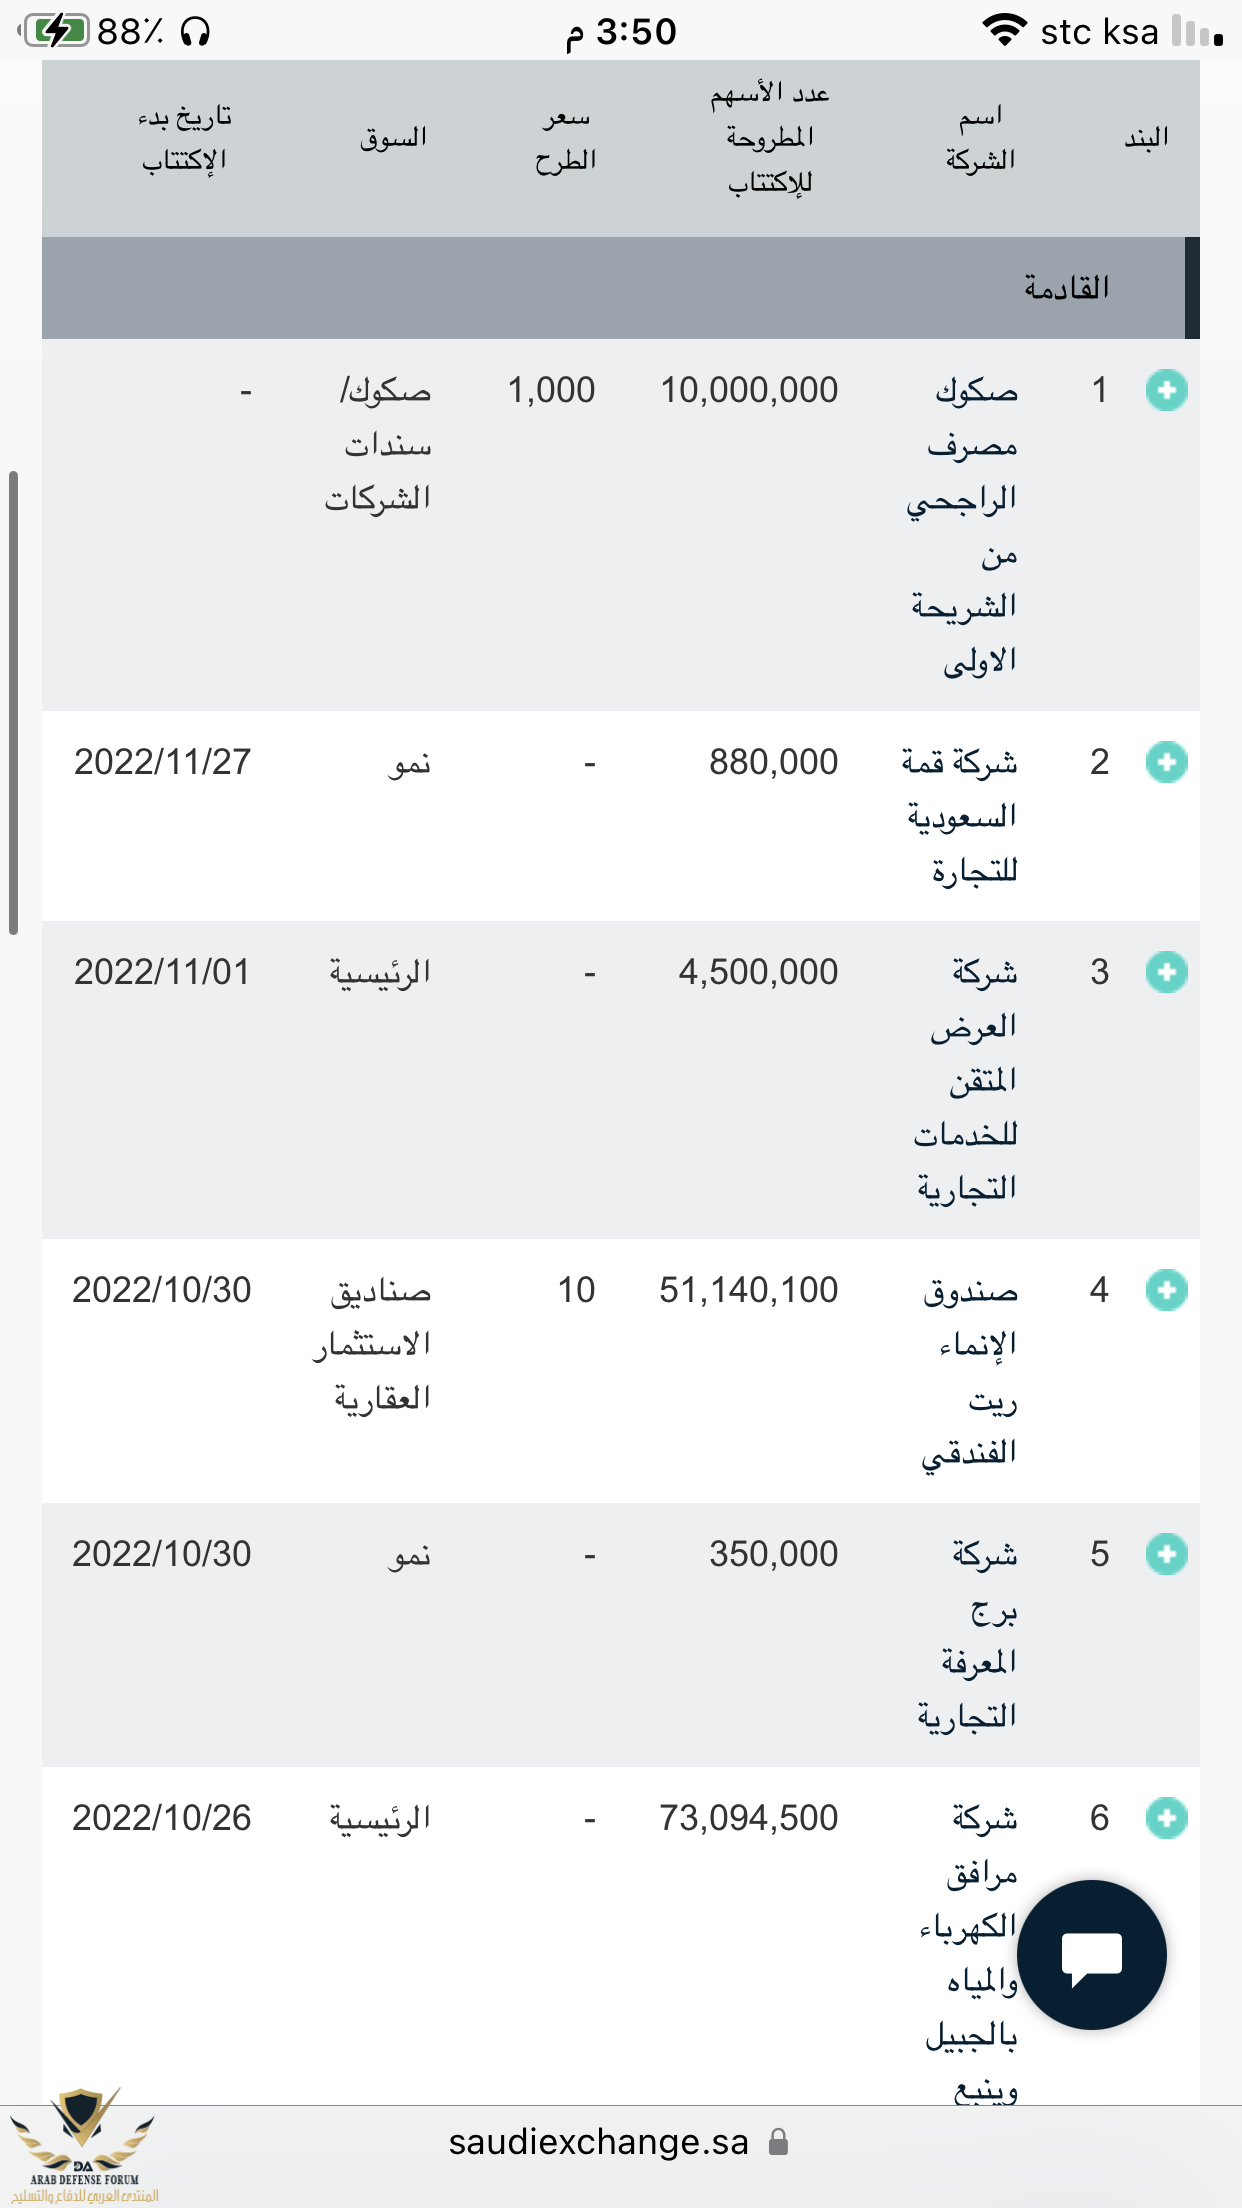Select the company name column header
The height and width of the screenshot is (2208, 1242).
coord(980,138)
